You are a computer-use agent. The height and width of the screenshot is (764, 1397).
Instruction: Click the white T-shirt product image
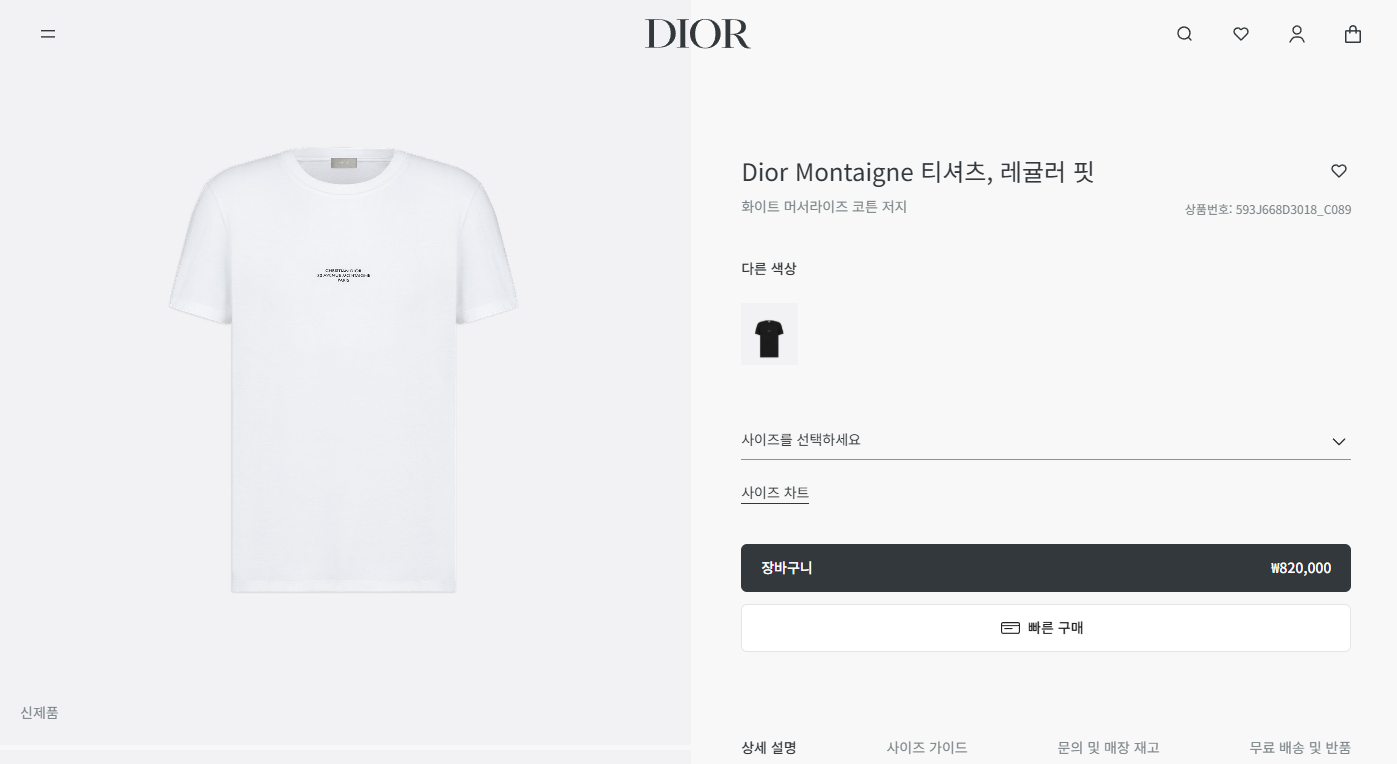click(x=343, y=370)
